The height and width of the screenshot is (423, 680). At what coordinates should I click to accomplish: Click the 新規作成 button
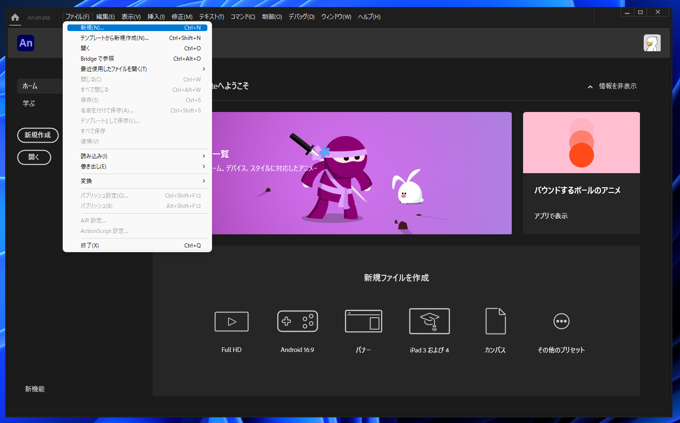(x=38, y=135)
